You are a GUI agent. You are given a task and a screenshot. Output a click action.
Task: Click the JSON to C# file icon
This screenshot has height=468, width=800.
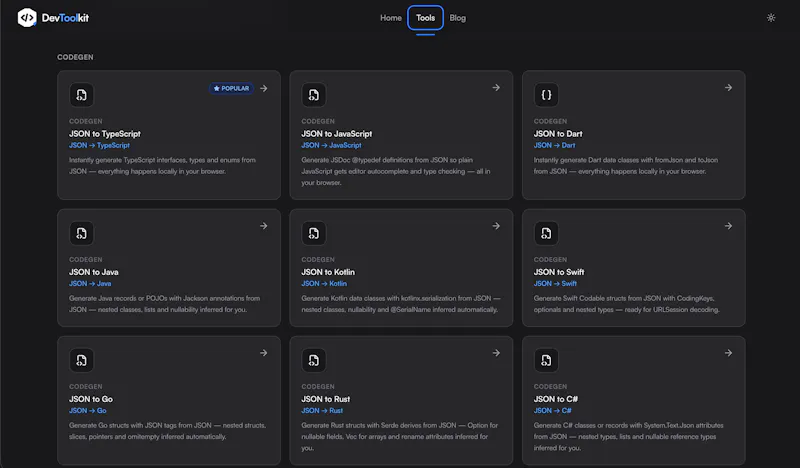pyautogui.click(x=546, y=360)
